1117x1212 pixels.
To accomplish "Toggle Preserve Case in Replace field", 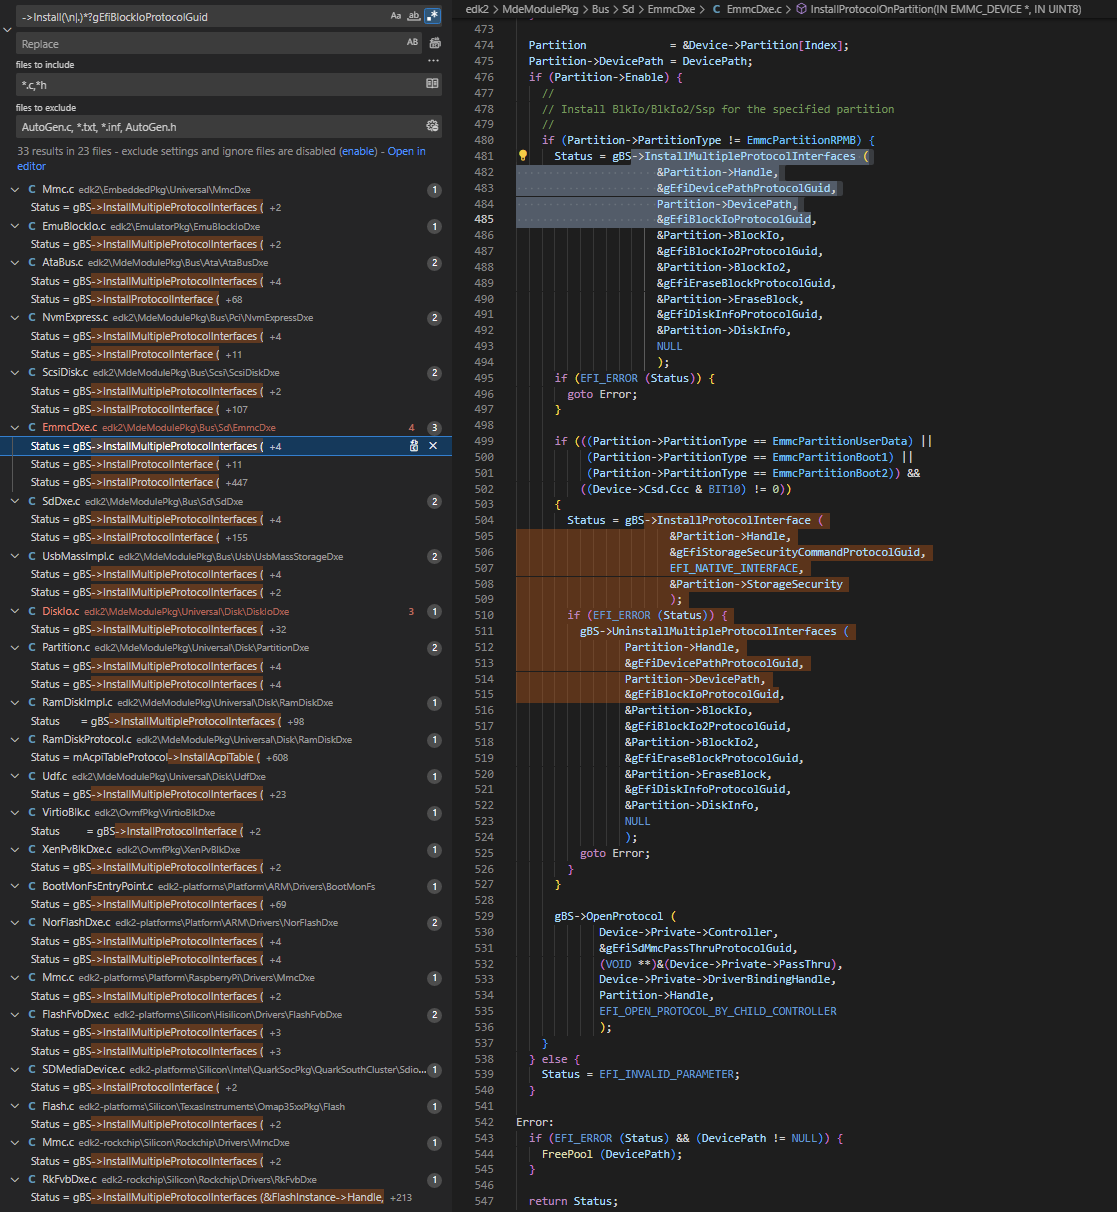I will pos(412,43).
